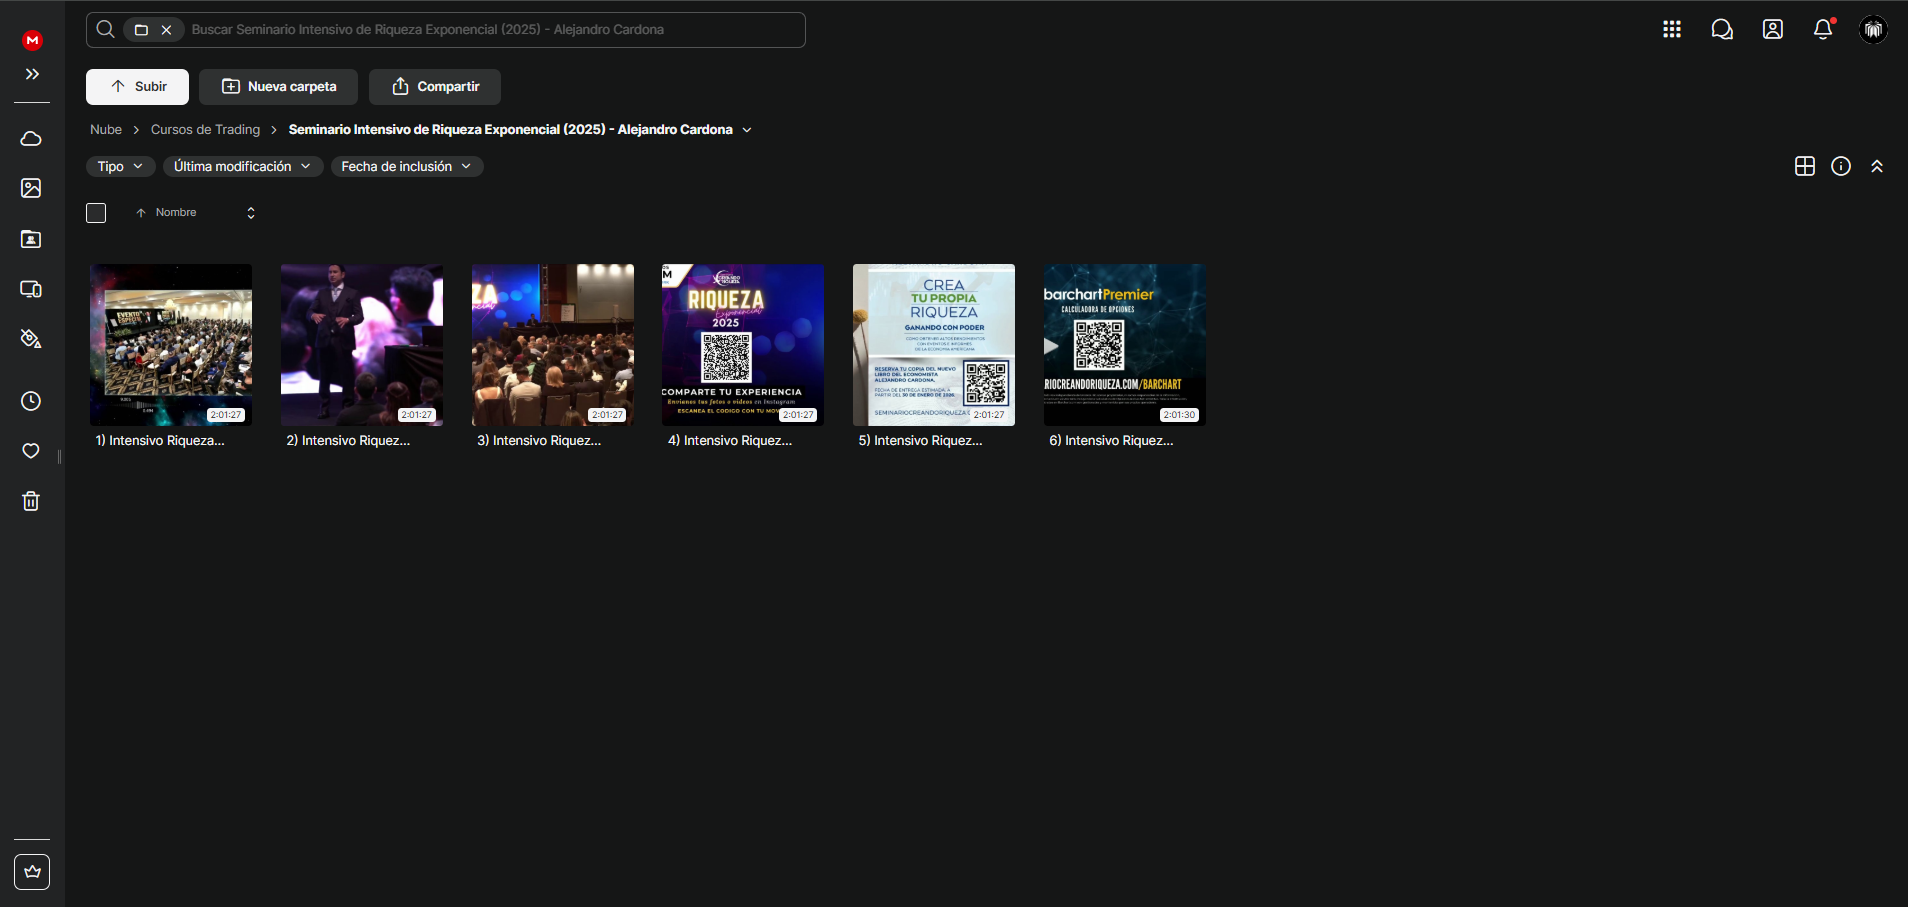The width and height of the screenshot is (1908, 907).
Task: Open Device centre icon in sidebar
Action: point(31,289)
